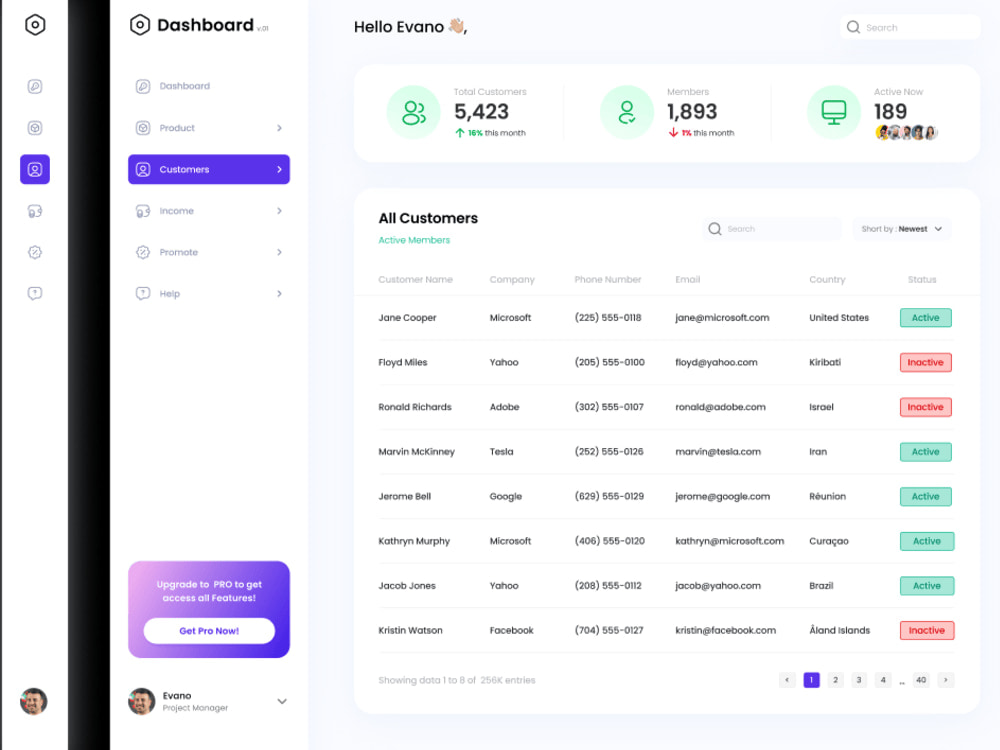Click the Status column header
The height and width of the screenshot is (750, 1000).
pyautogui.click(x=922, y=279)
